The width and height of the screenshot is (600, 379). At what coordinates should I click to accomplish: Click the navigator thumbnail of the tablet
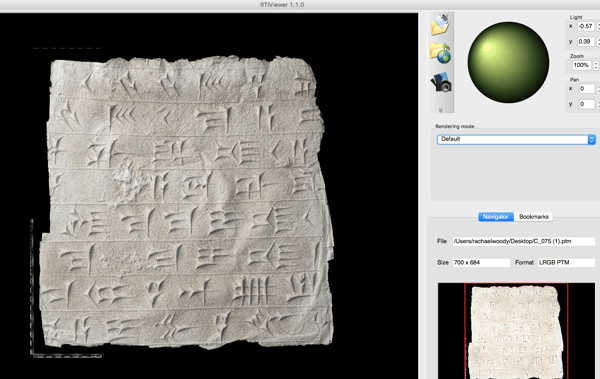[x=516, y=331]
